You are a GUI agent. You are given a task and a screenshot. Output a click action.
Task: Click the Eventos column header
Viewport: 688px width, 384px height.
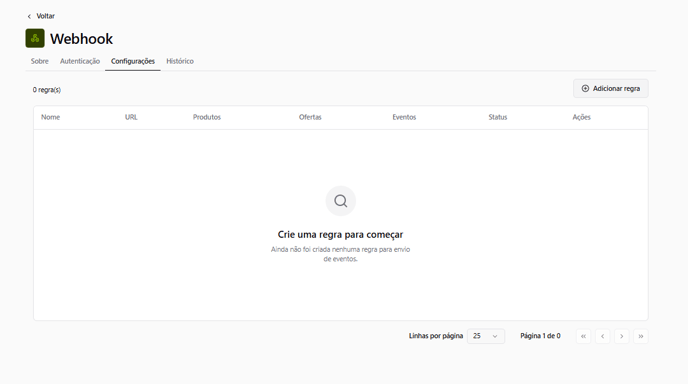point(404,117)
